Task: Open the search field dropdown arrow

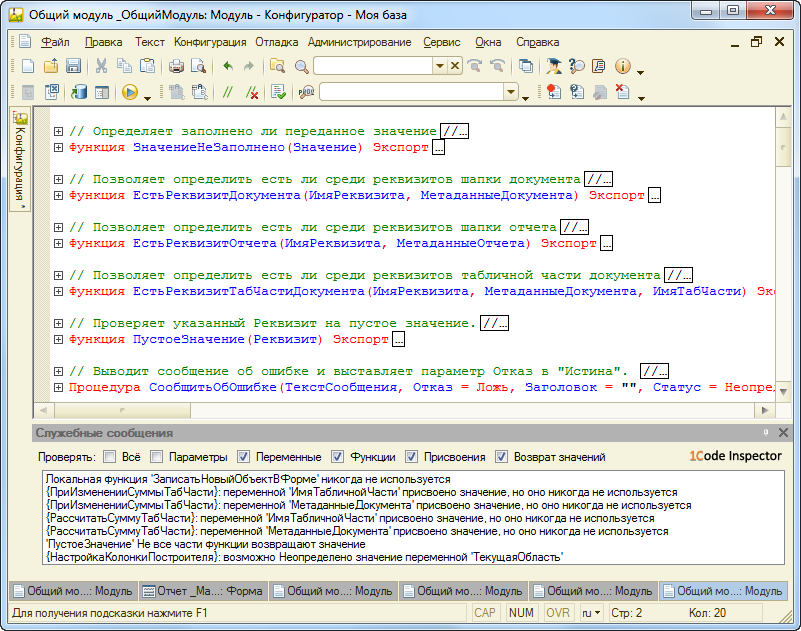Action: pos(438,67)
